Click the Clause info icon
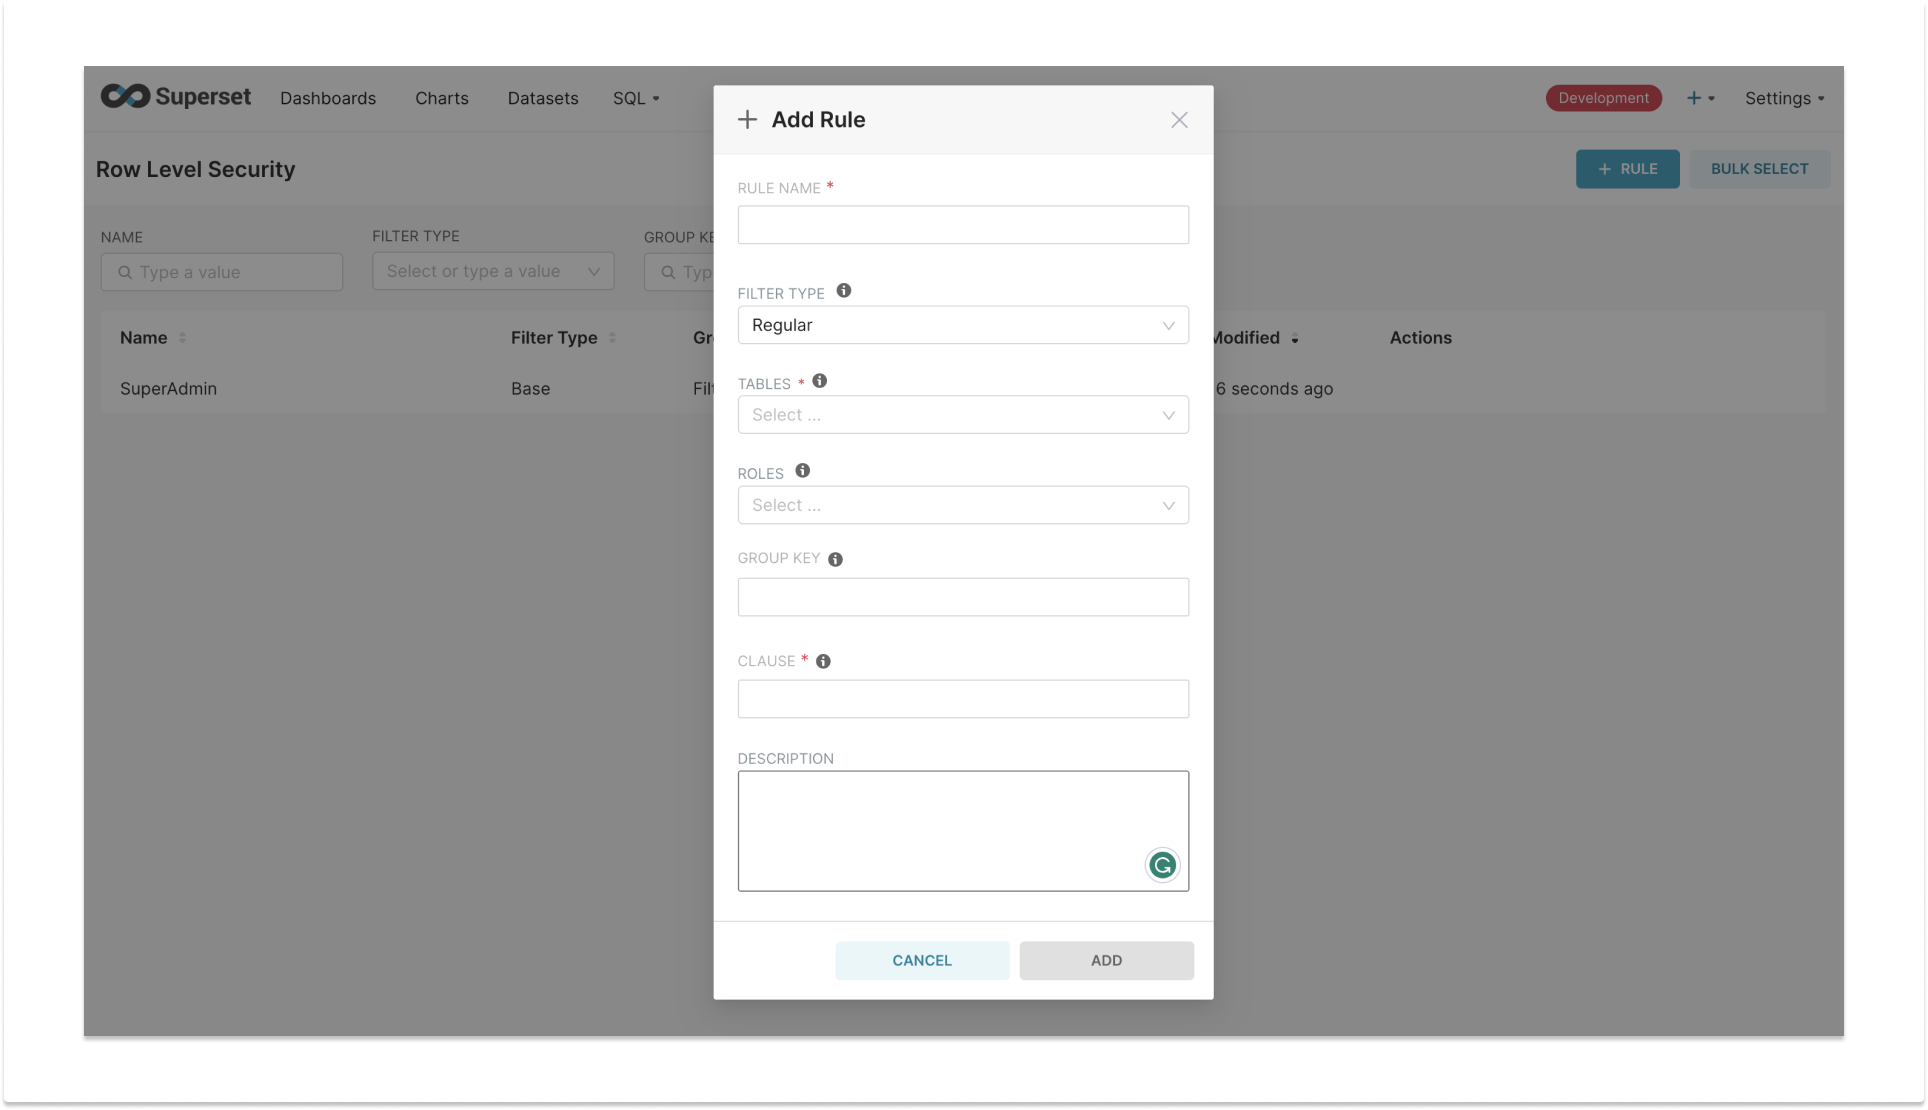 pos(823,661)
